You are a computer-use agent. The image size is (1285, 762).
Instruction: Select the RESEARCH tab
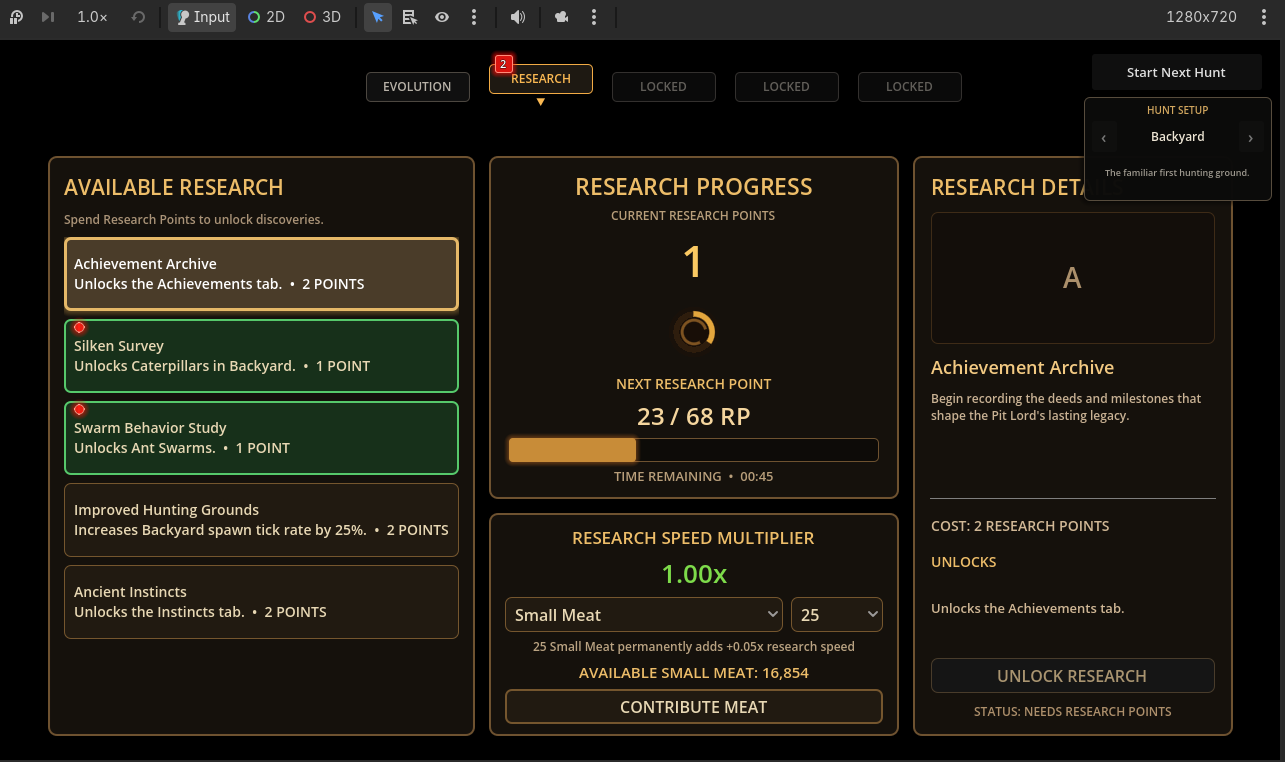541,79
